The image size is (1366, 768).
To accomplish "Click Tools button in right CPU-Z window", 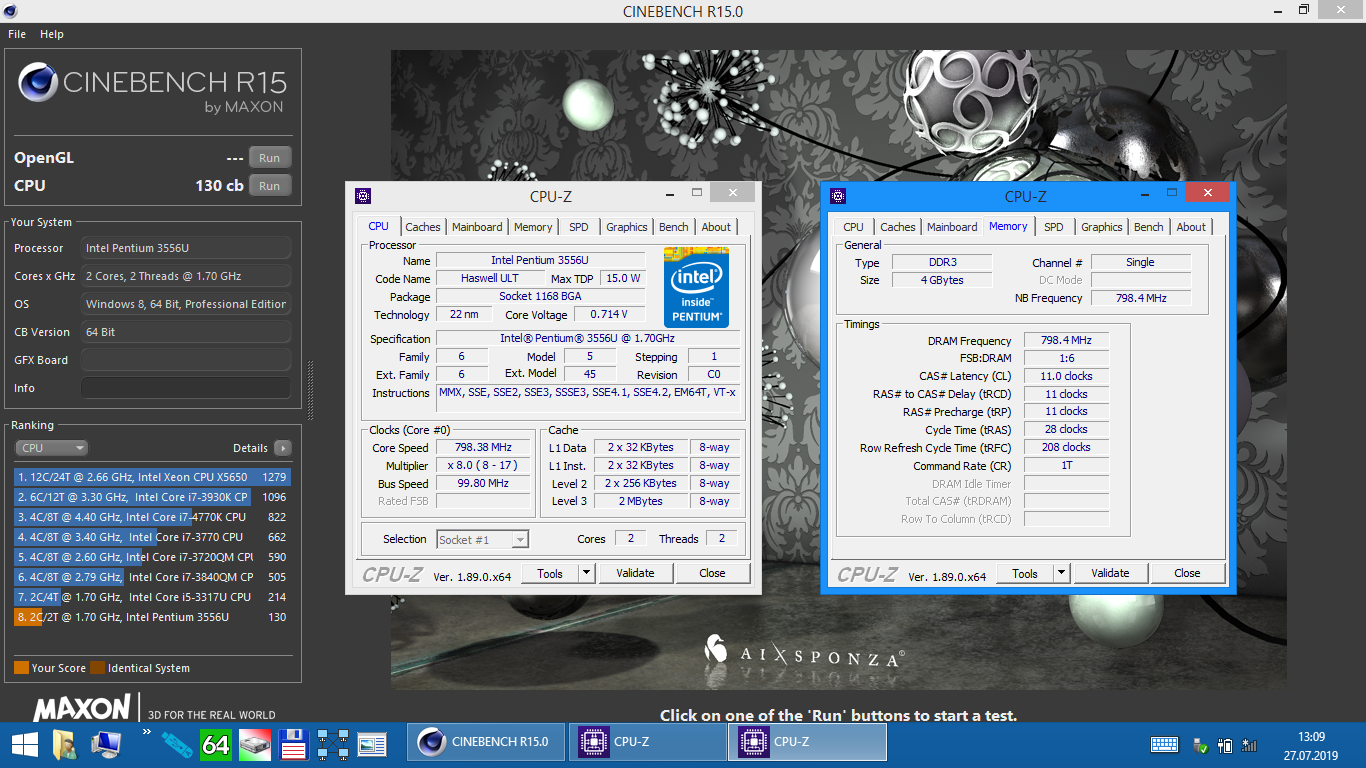I will pyautogui.click(x=1025, y=573).
